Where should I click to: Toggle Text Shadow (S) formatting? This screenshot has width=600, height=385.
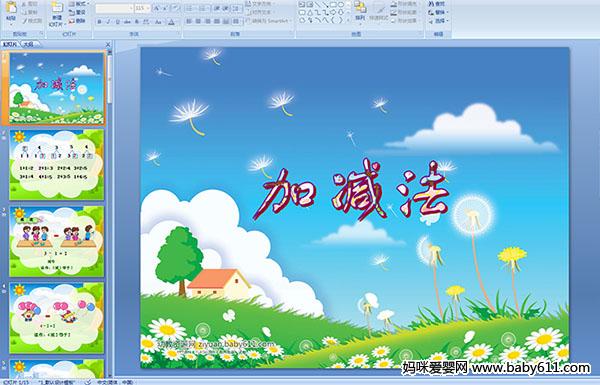[x=137, y=22]
